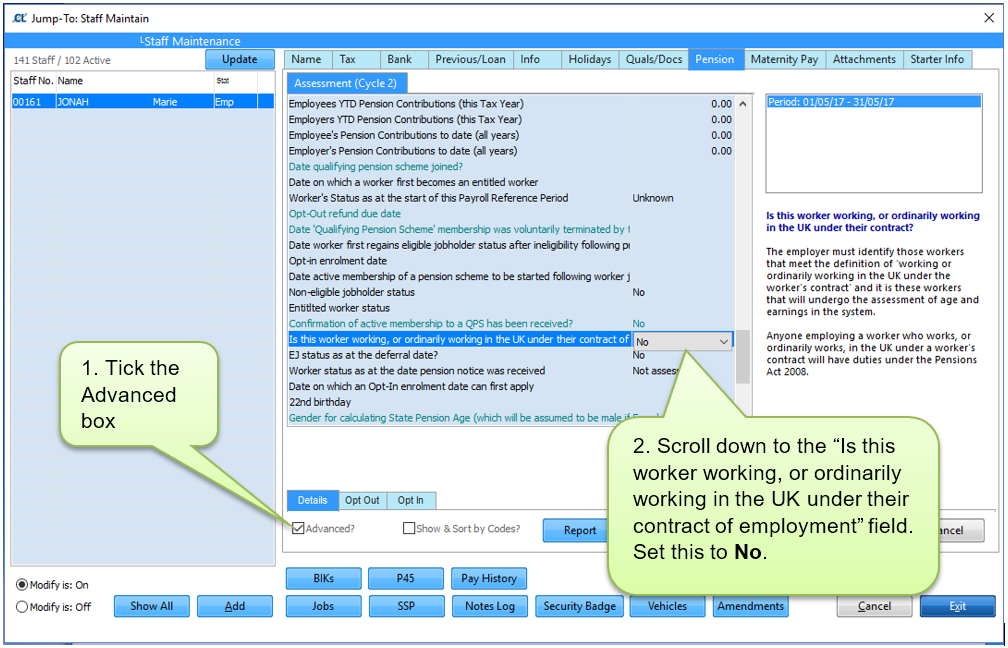This screenshot has width=1008, height=648.
Task: Switch to the Opt Out tab
Action: tap(362, 501)
